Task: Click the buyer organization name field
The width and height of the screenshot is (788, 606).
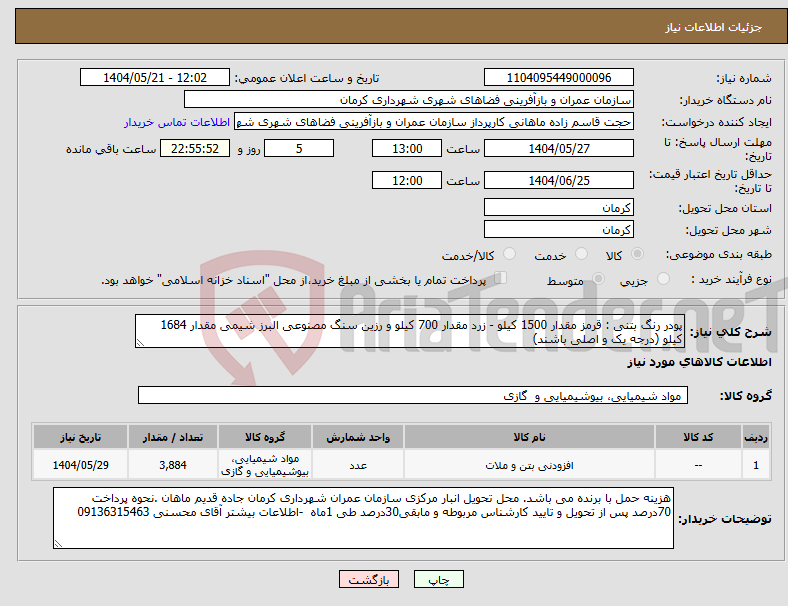Action: (x=409, y=99)
